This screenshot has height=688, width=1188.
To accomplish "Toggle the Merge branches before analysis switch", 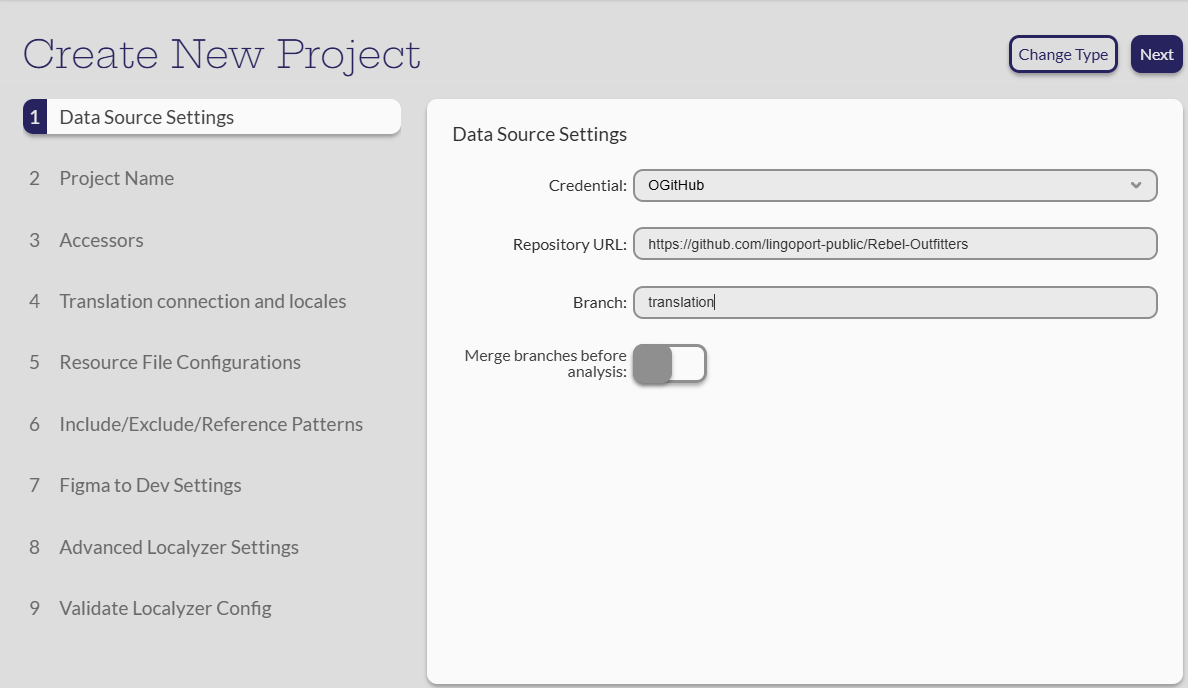I will pos(670,364).
